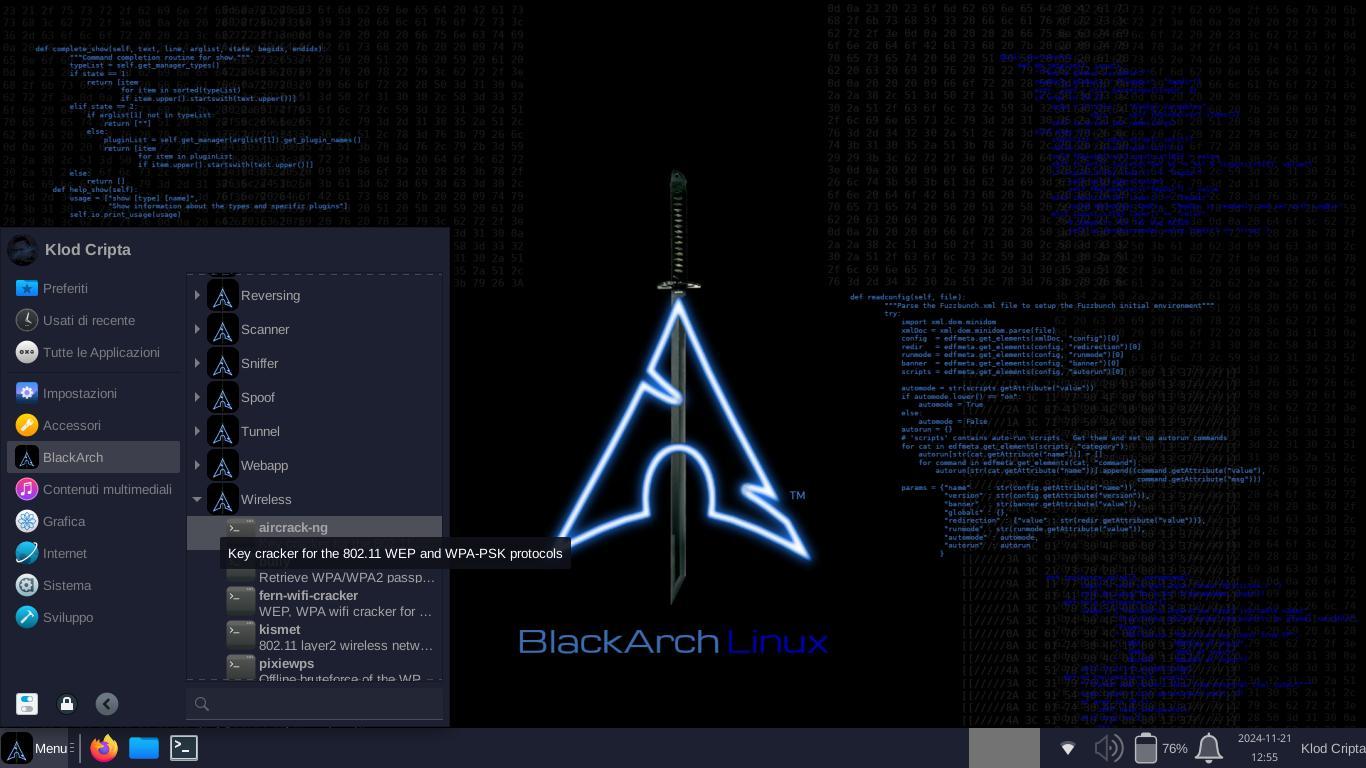The width and height of the screenshot is (1366, 768).
Task: Open the Preferiti category
Action: point(93,288)
